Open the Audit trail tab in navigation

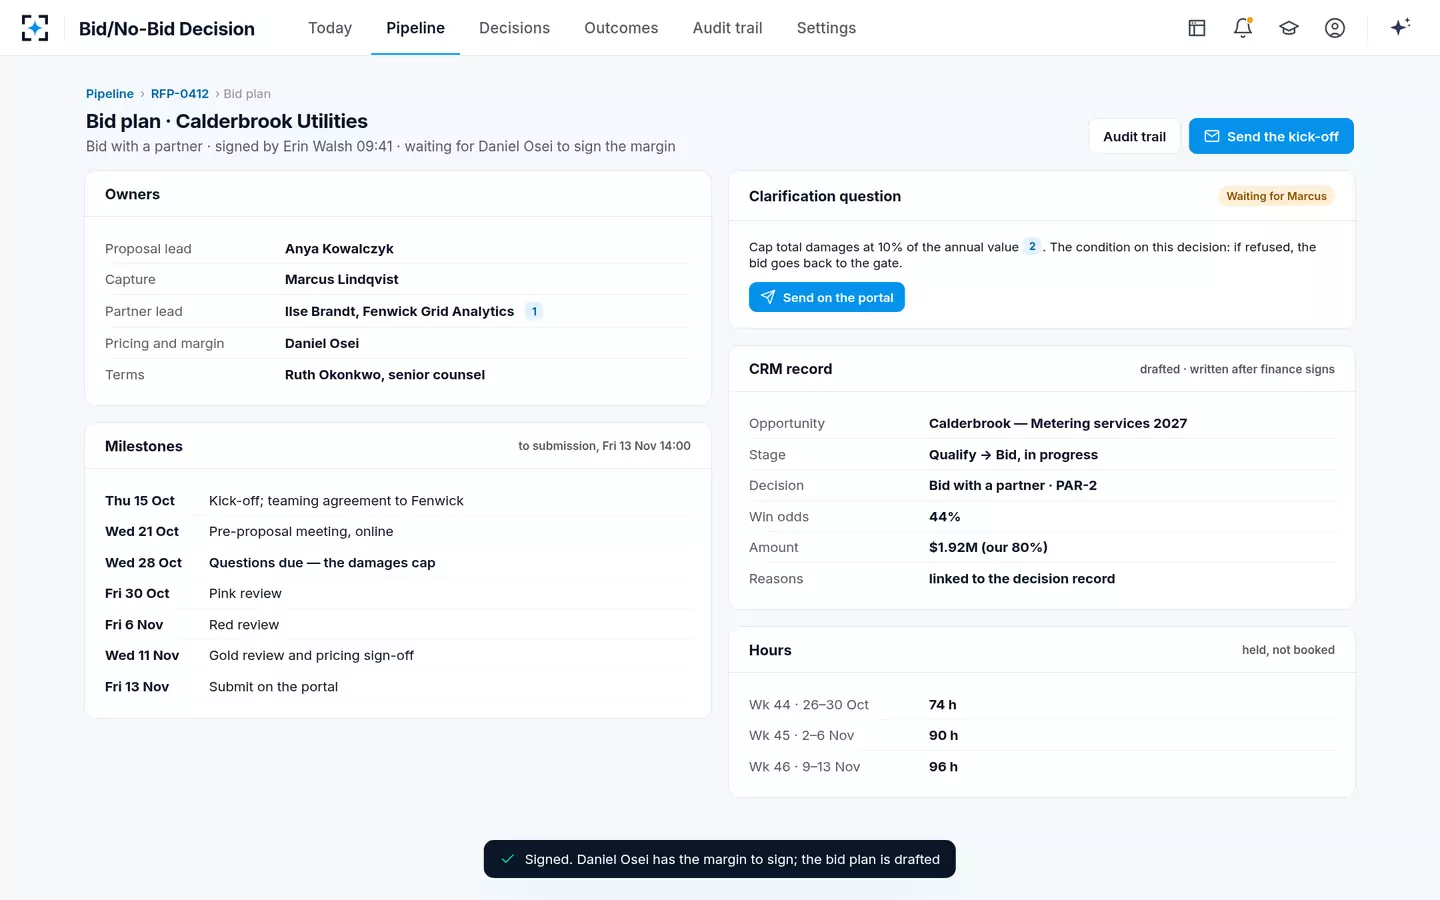click(727, 28)
